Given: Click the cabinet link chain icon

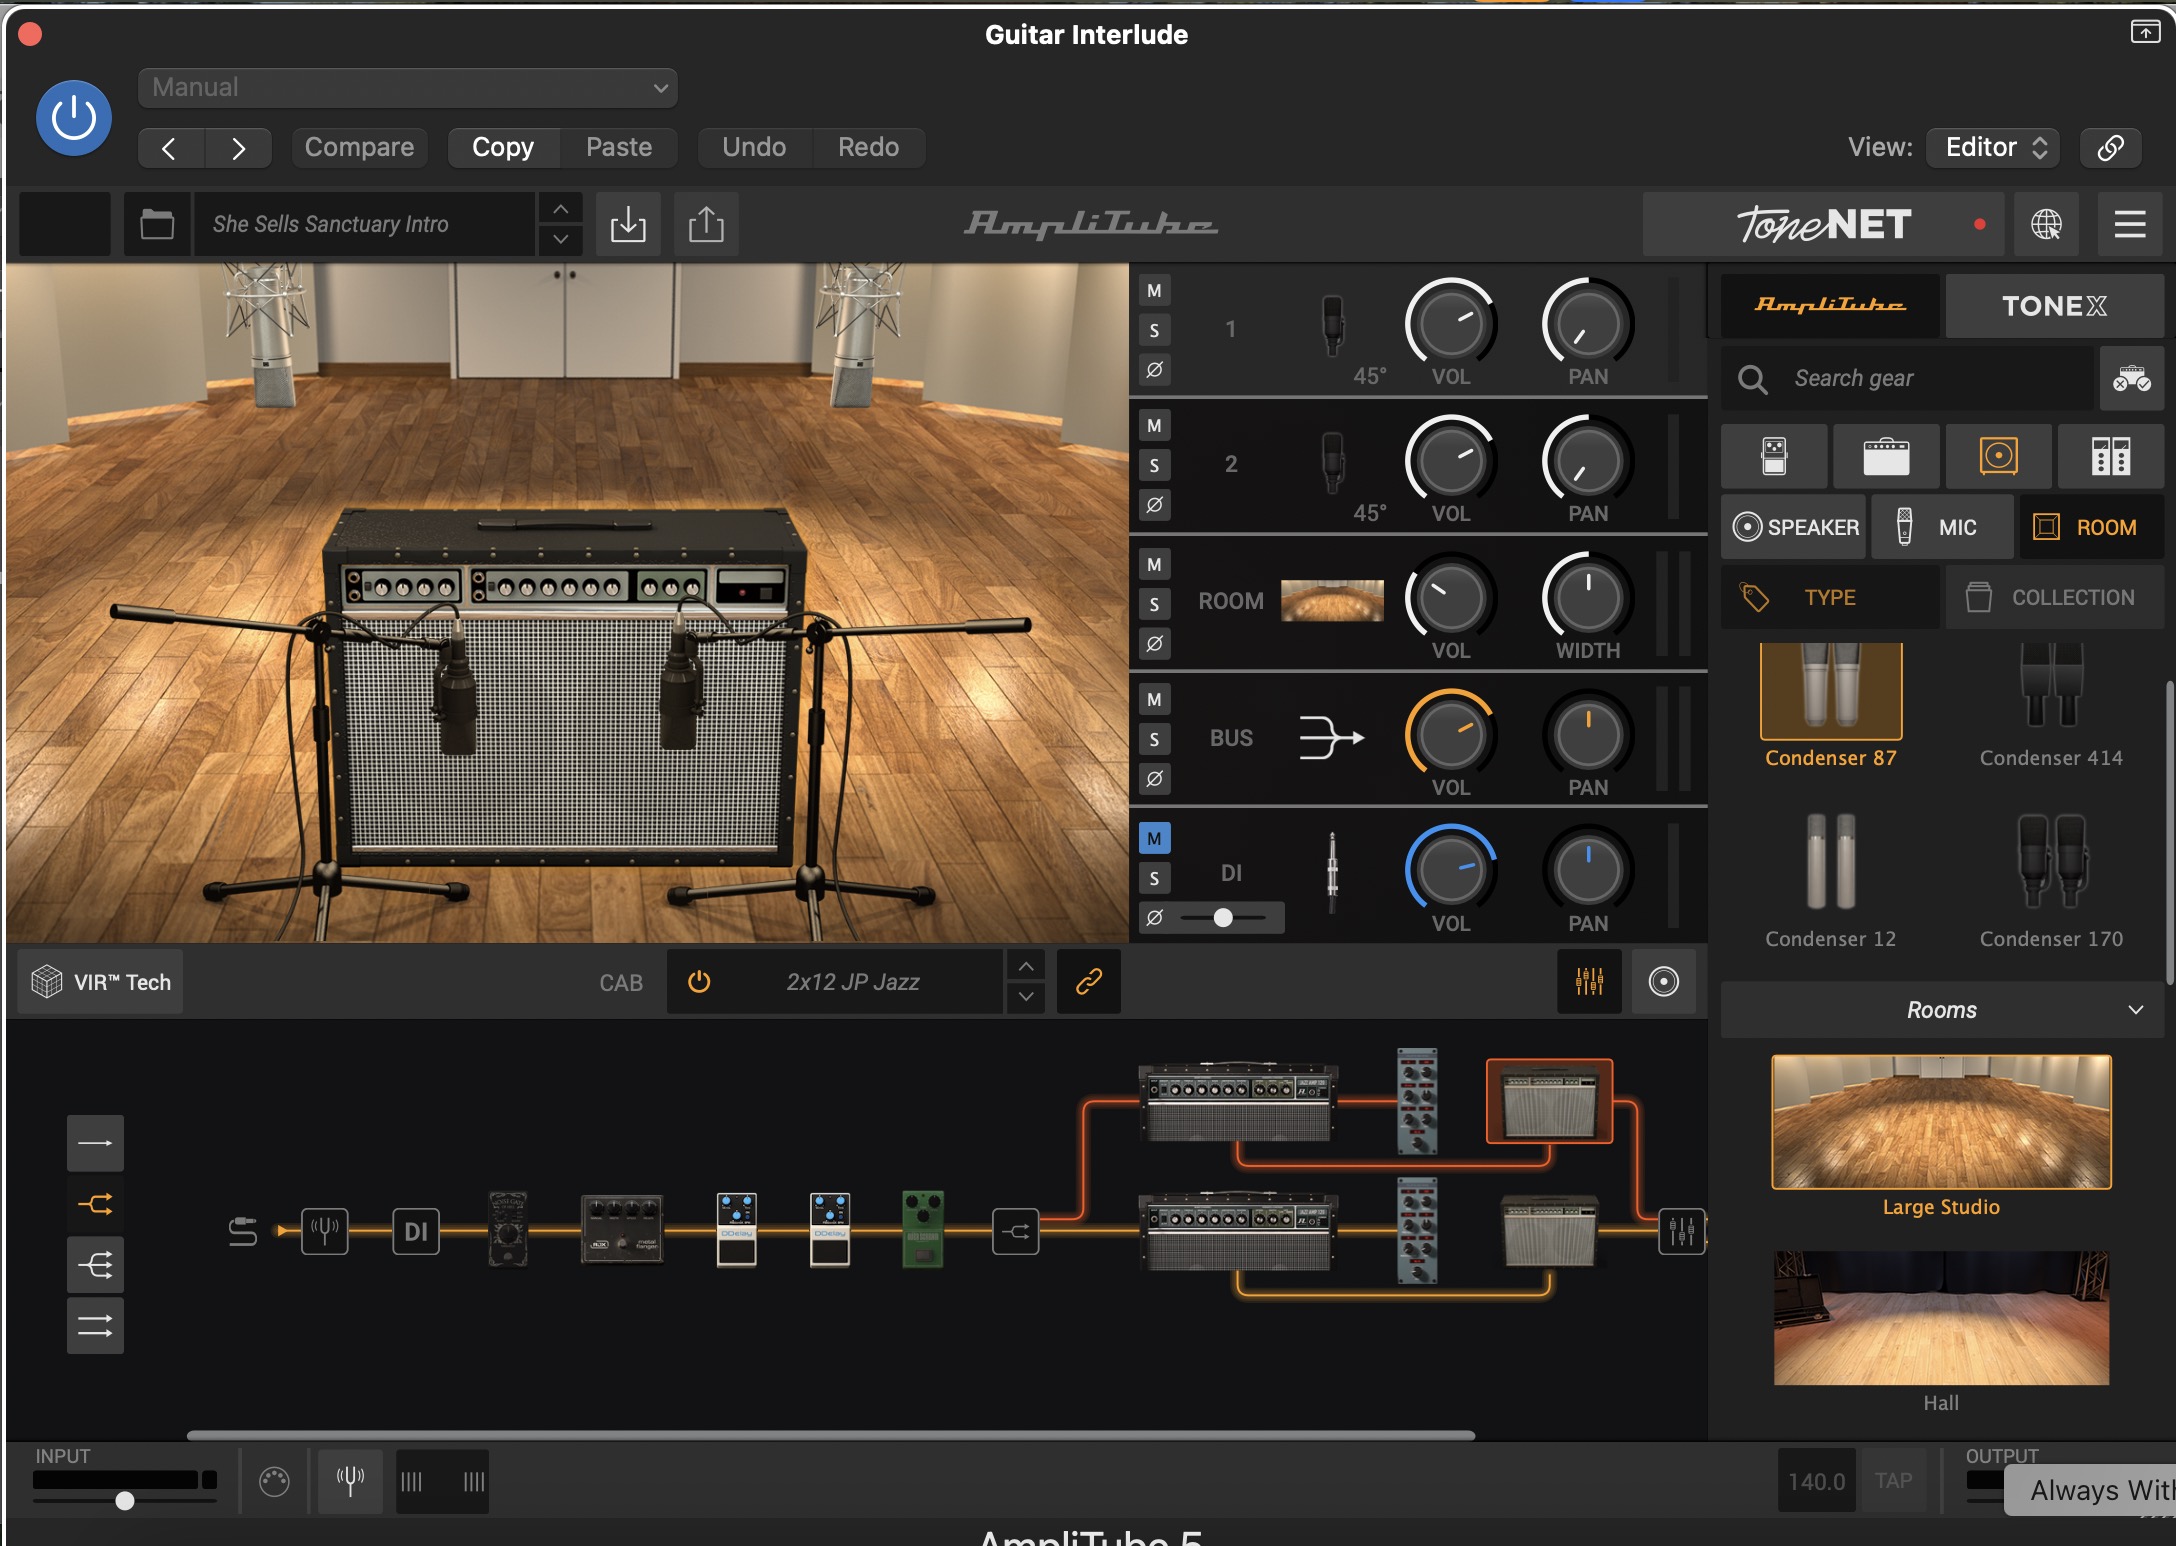Looking at the screenshot, I should [1089, 982].
